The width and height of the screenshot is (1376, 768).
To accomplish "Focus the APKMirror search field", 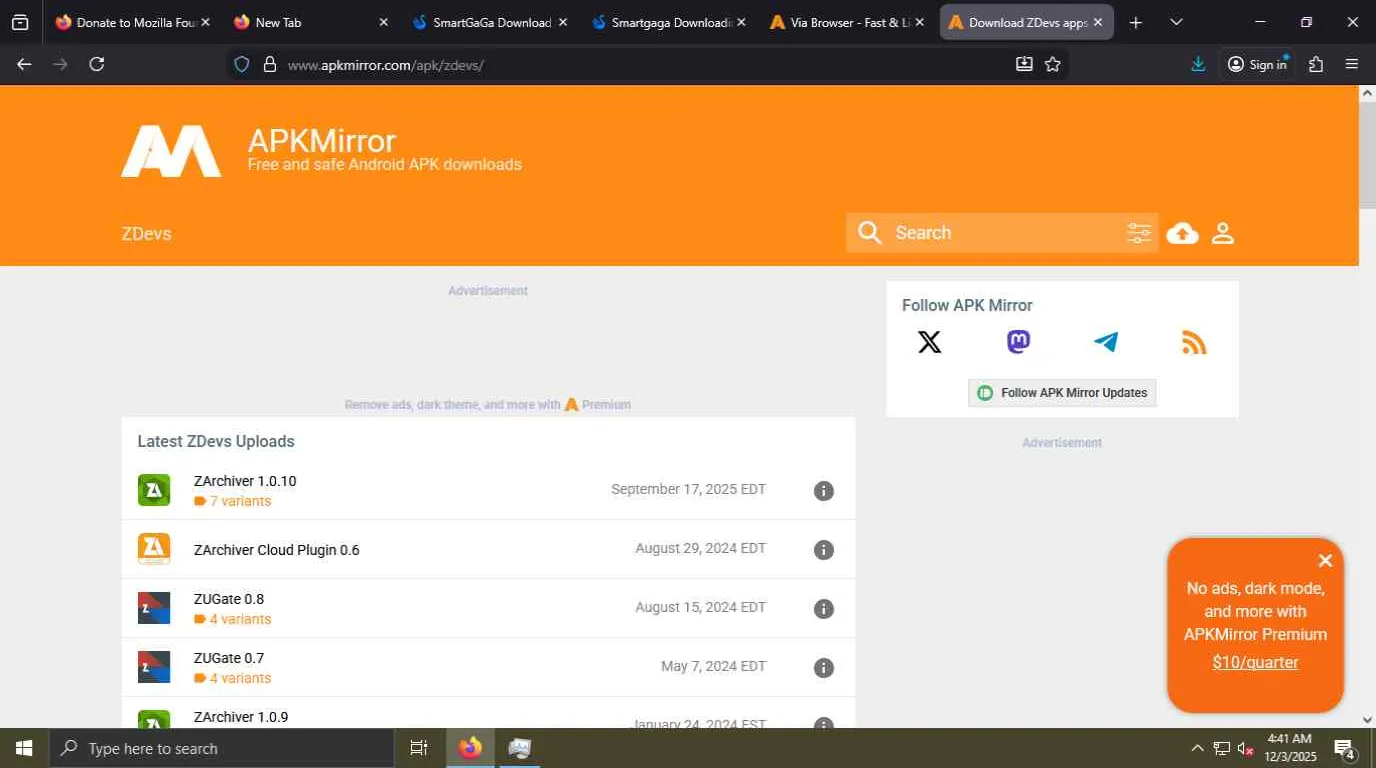I will point(1003,233).
